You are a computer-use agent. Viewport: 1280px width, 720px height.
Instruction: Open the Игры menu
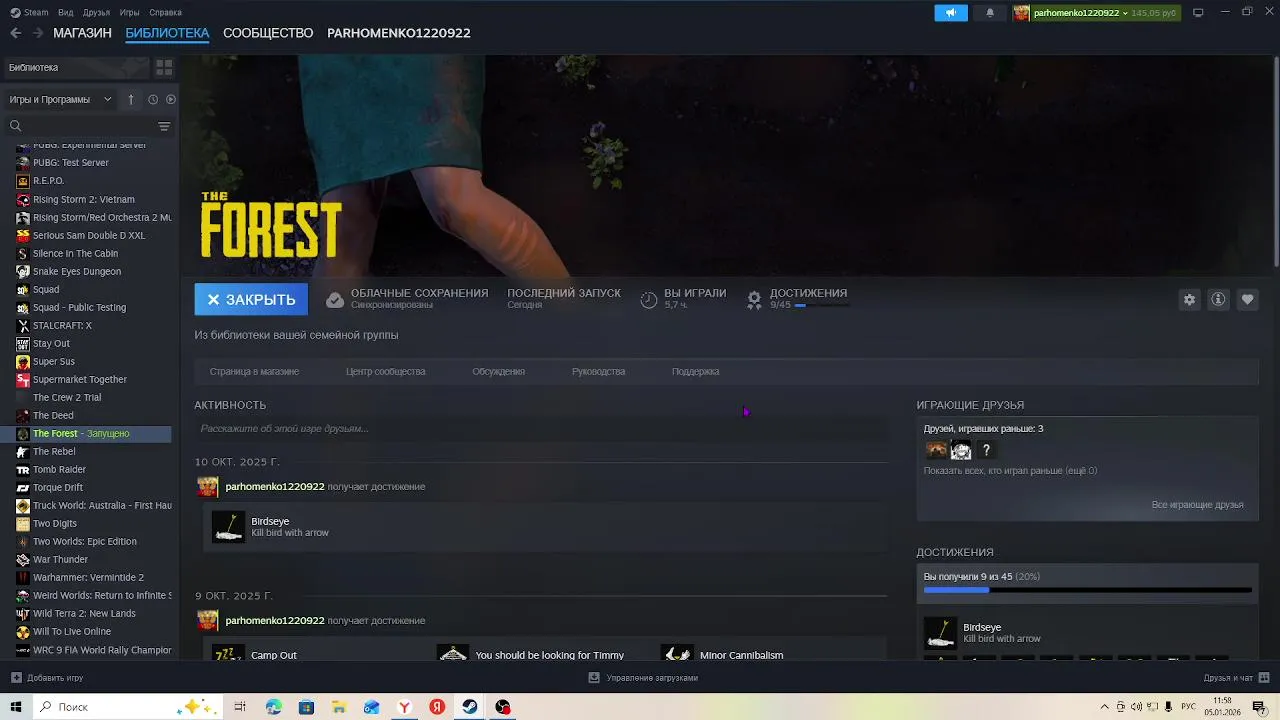pos(129,12)
